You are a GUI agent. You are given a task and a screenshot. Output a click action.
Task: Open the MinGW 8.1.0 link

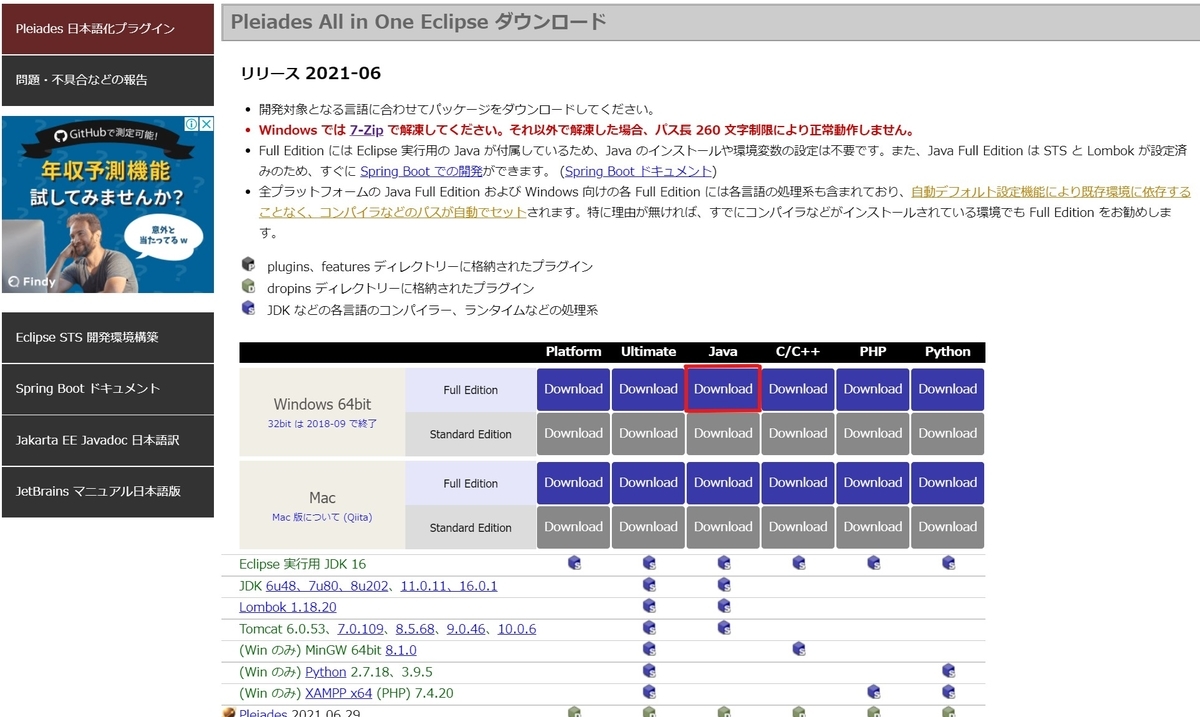click(401, 650)
